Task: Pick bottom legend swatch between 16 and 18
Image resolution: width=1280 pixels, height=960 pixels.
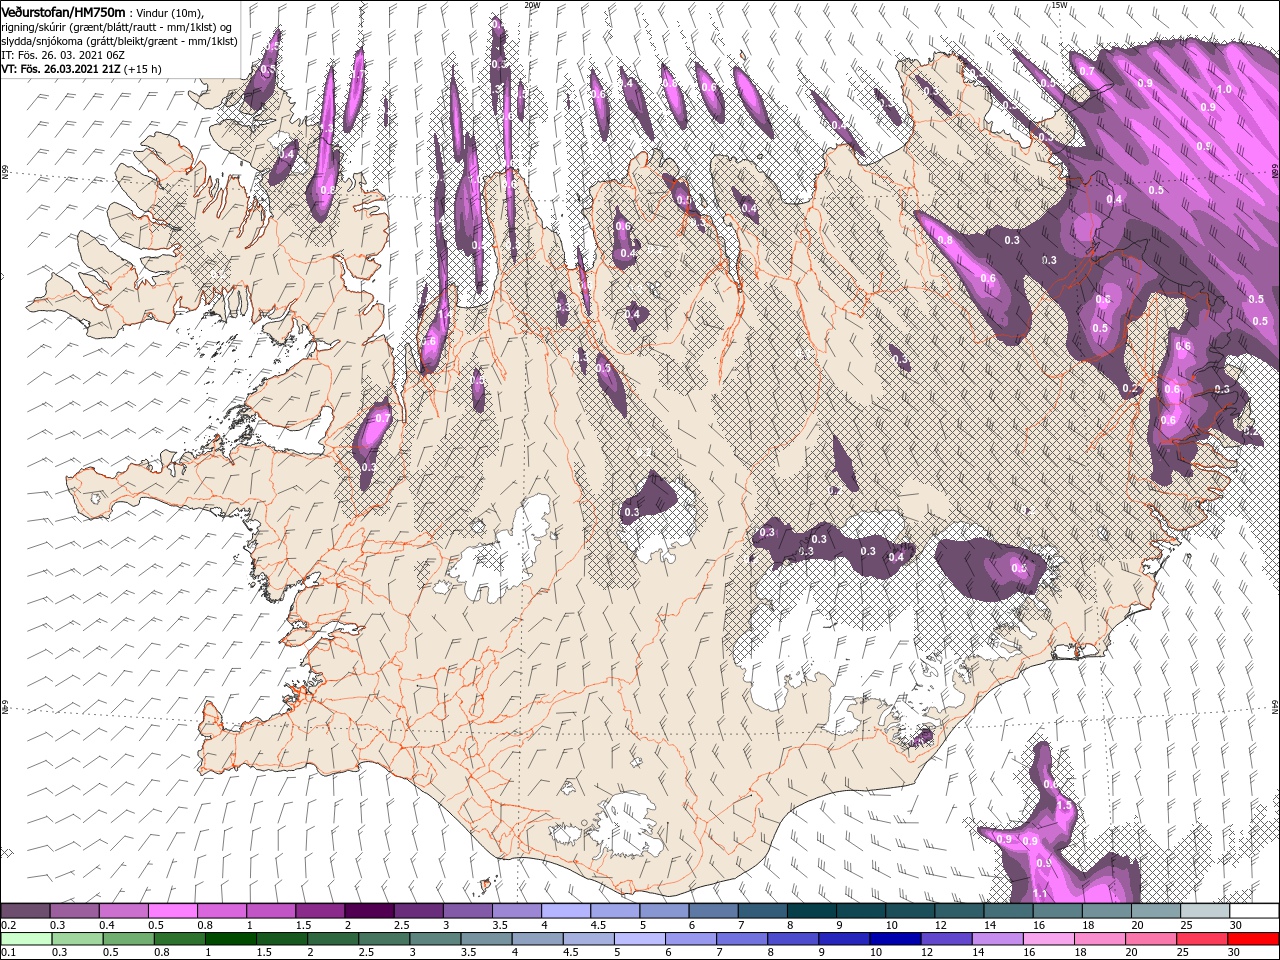Action: coord(1050,938)
